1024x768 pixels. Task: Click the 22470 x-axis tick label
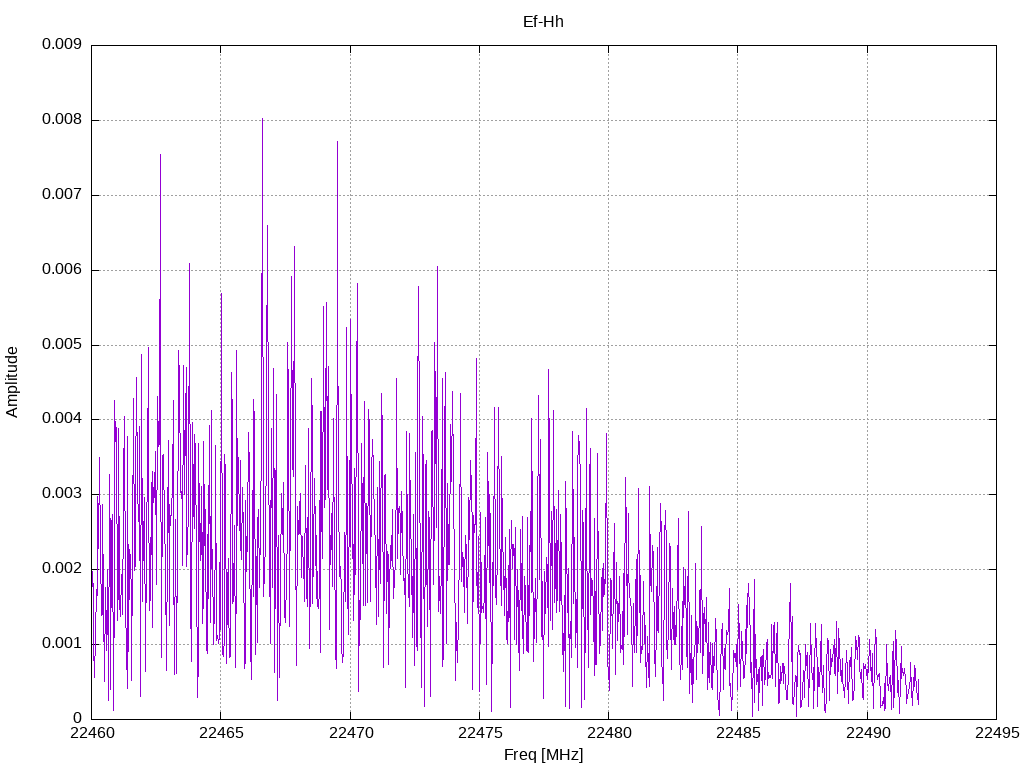[x=351, y=733]
